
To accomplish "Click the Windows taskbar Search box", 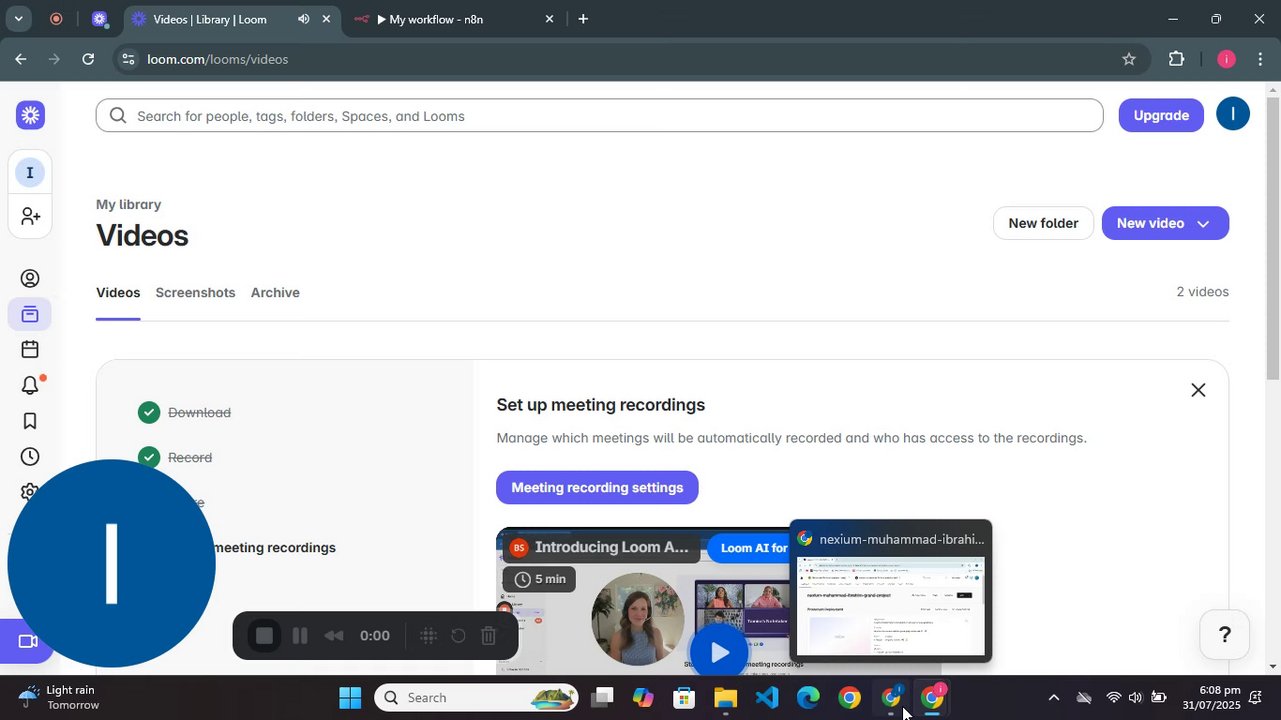I will (477, 698).
